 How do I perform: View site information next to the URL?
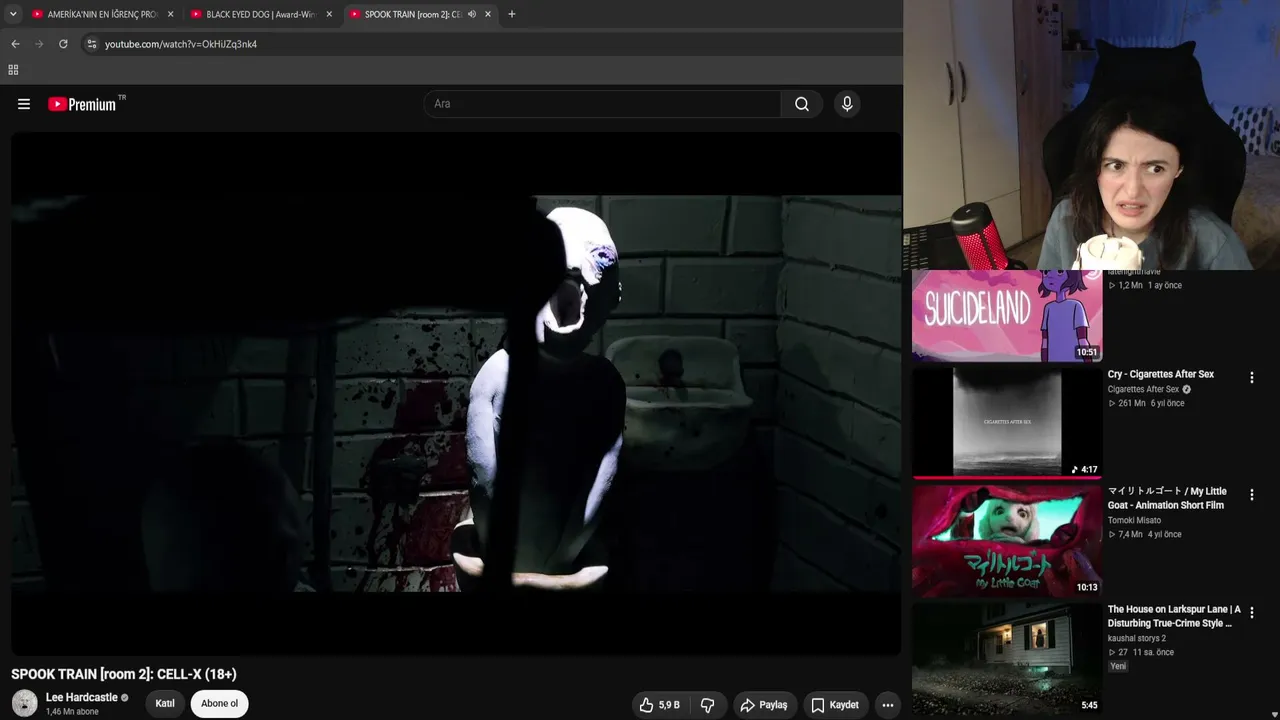click(x=91, y=44)
